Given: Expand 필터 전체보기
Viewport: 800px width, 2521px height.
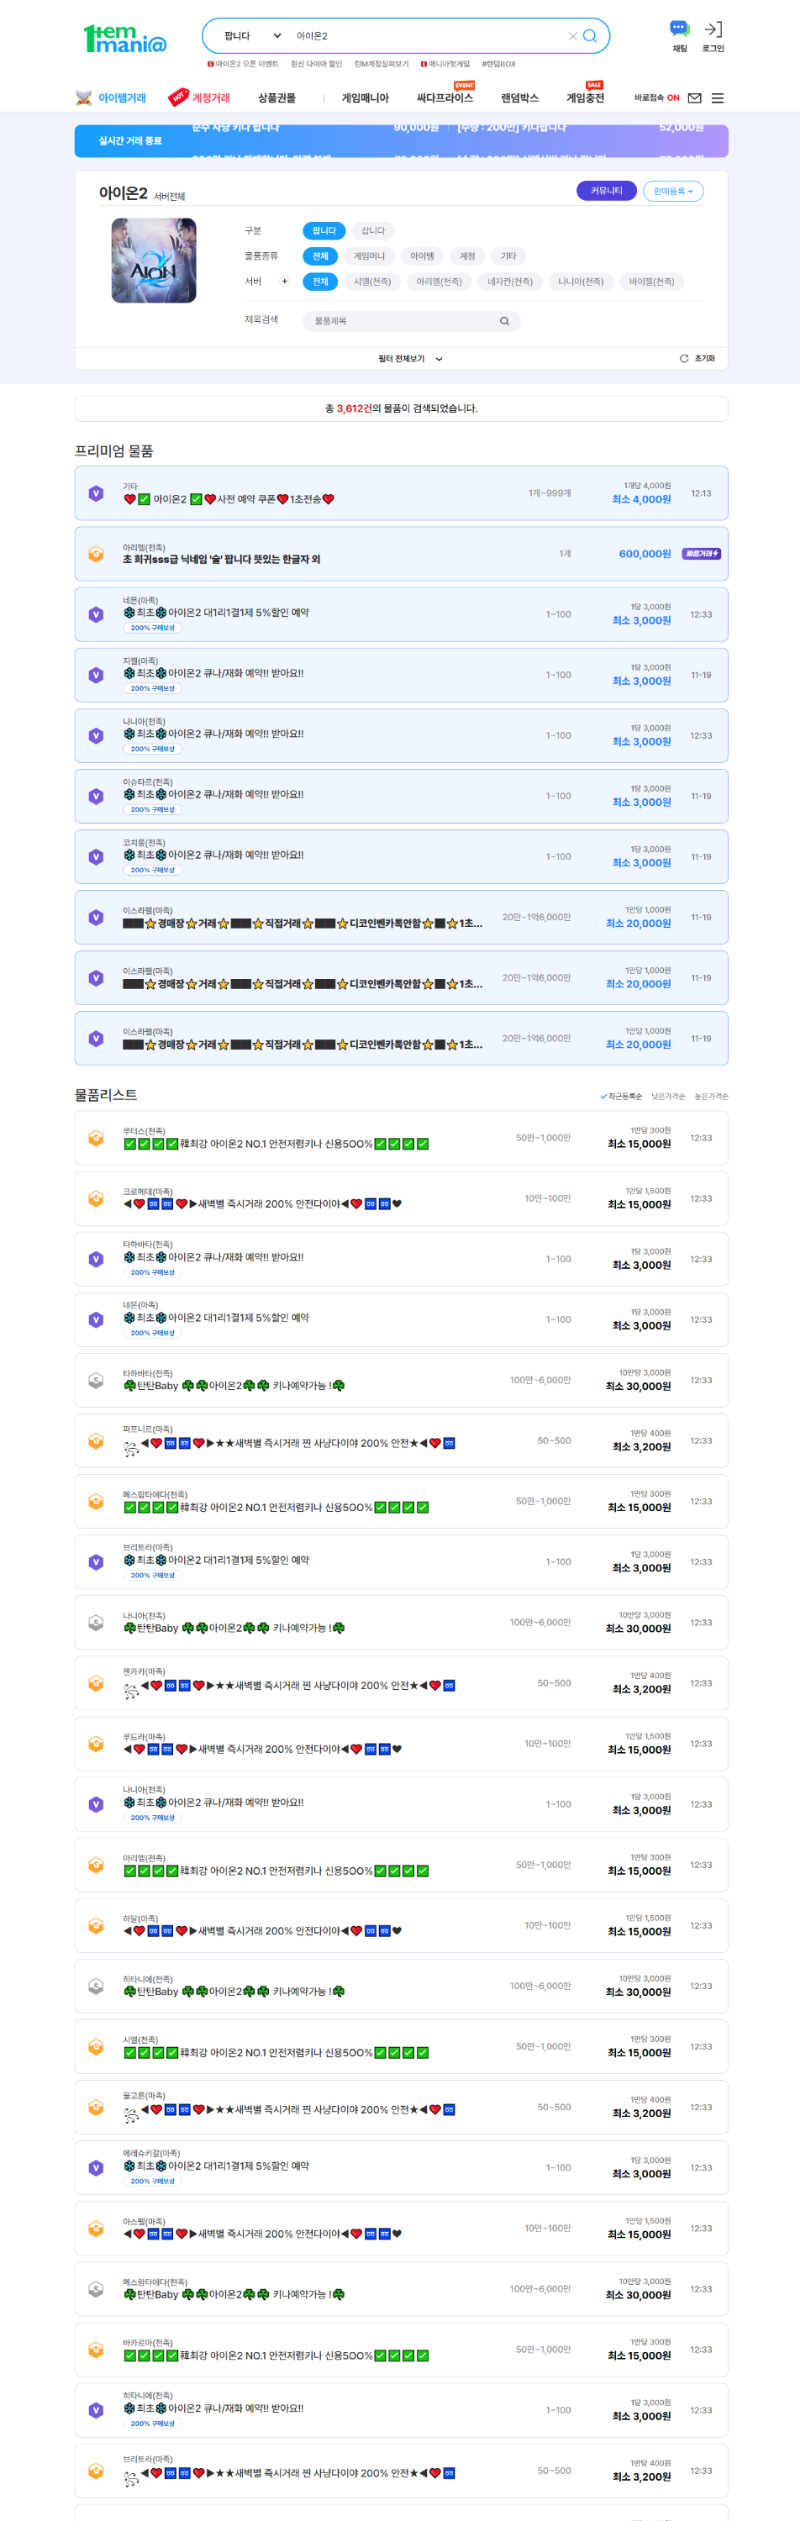Looking at the screenshot, I should (x=410, y=358).
